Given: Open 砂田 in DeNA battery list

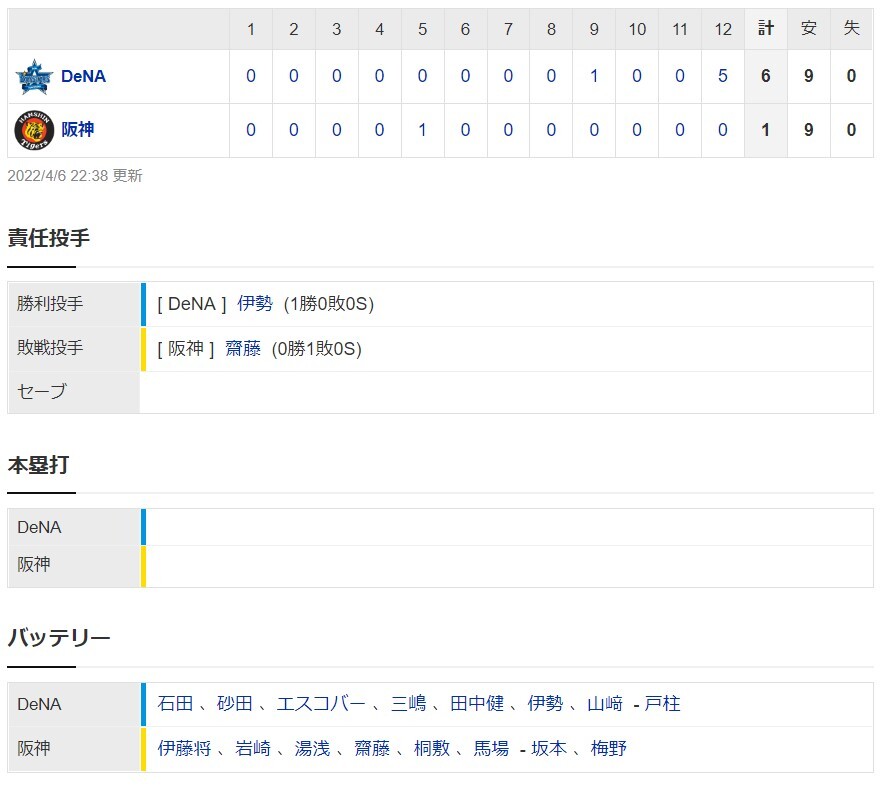Looking at the screenshot, I should [235, 703].
